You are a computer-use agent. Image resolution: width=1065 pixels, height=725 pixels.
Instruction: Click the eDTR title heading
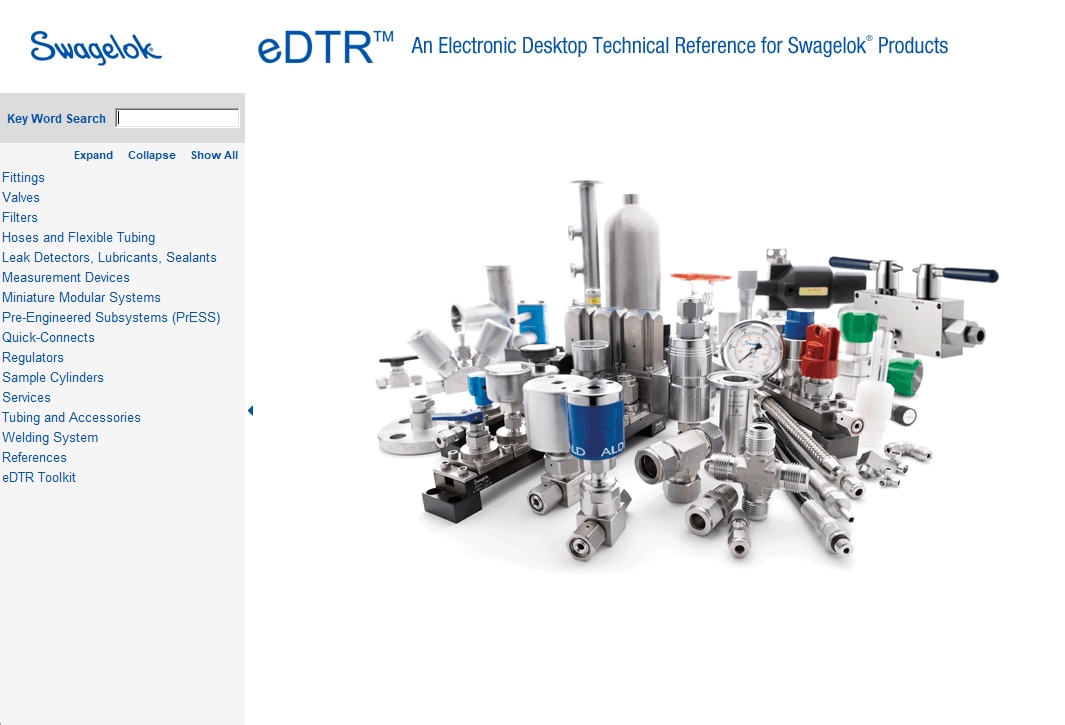(x=325, y=47)
